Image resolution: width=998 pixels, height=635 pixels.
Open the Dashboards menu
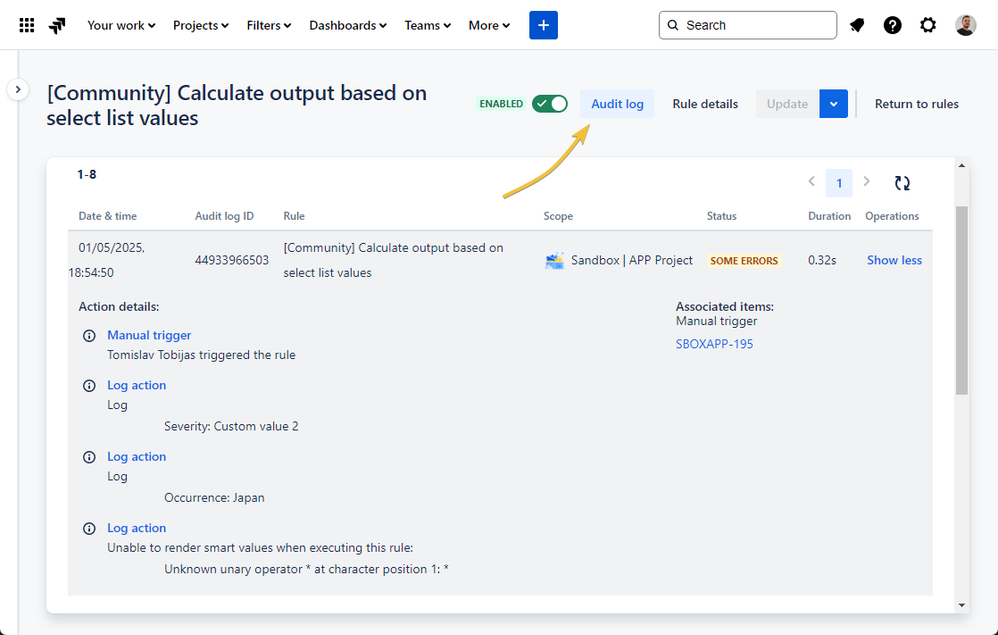(348, 25)
